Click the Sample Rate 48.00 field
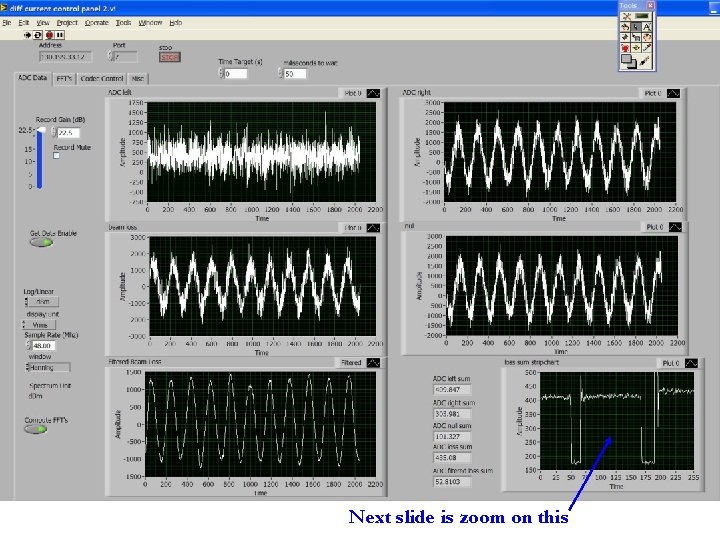Image resolution: width=720 pixels, height=540 pixels. [44, 345]
